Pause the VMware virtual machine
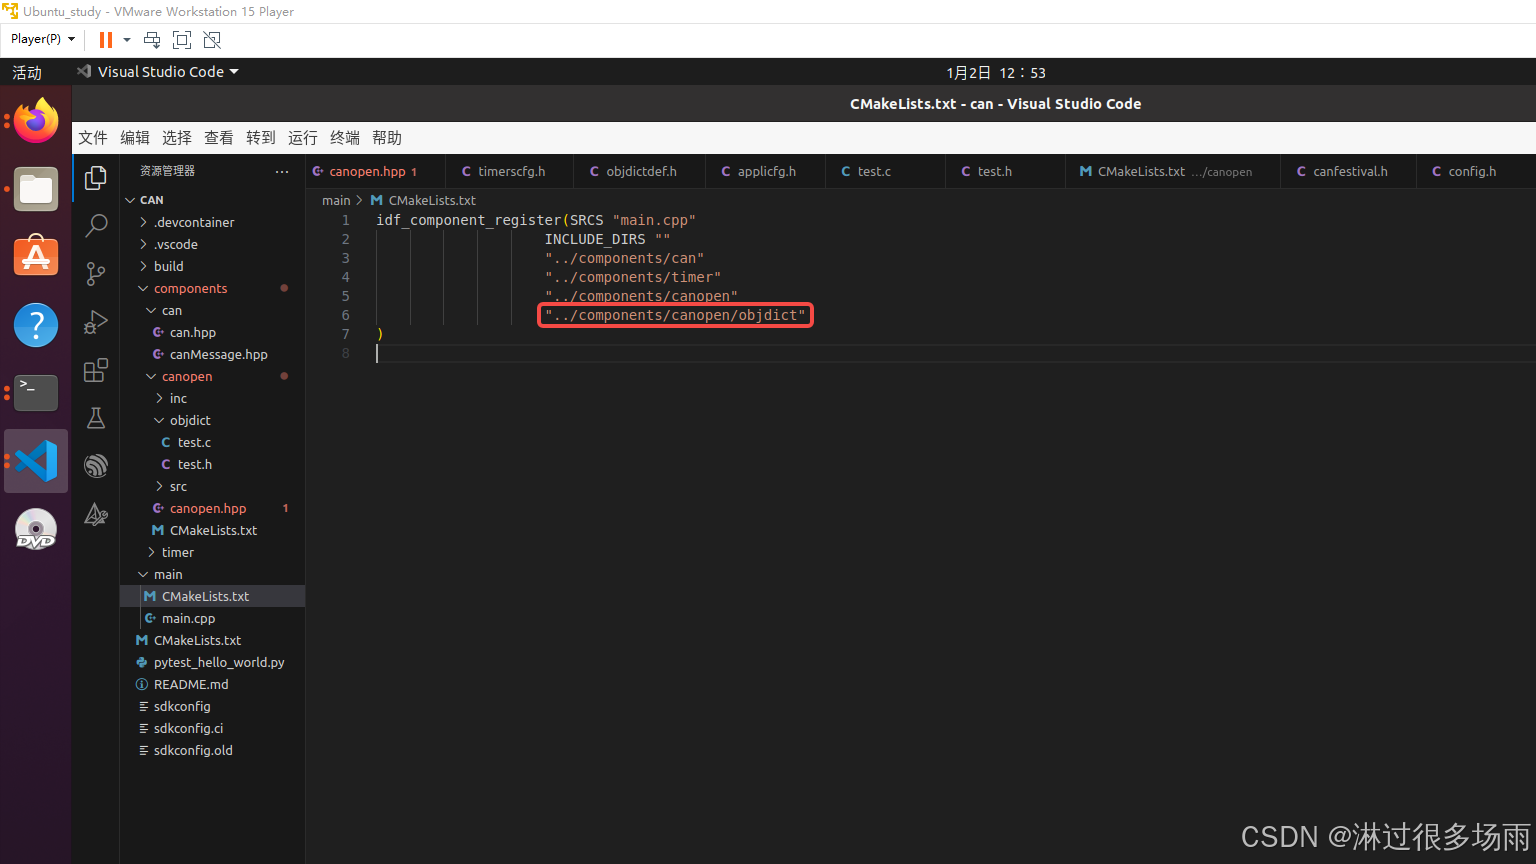 (x=105, y=40)
